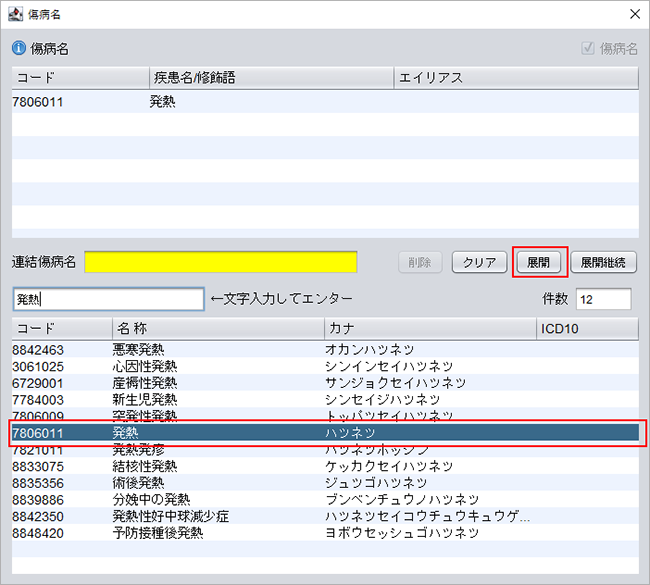The width and height of the screenshot is (650, 585).
Task: Sort results by the 名称 column header
Action: point(217,328)
